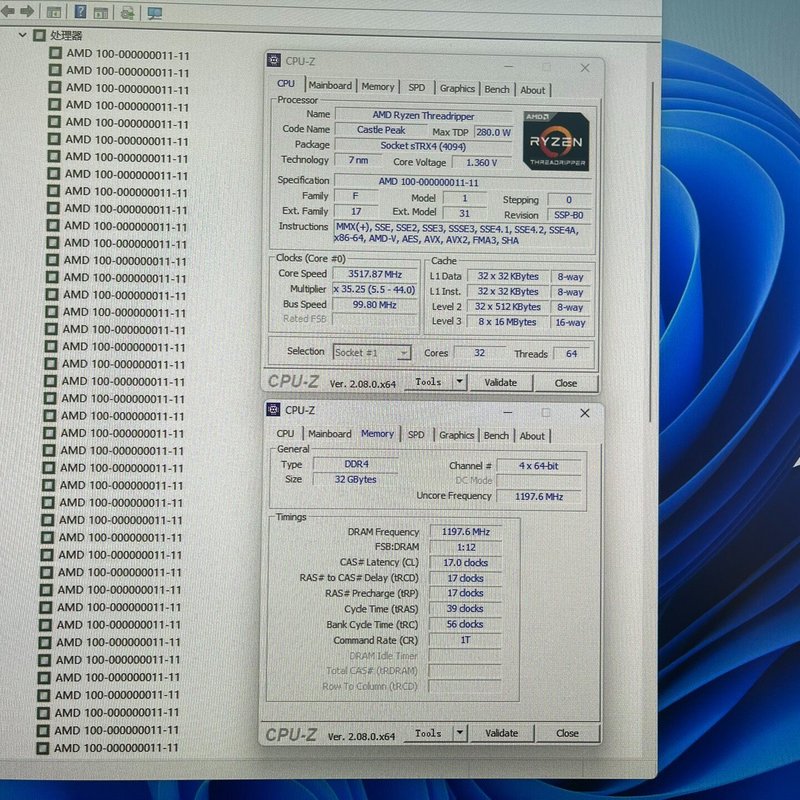Click the Core Voltage value '1.360 V'
This screenshot has height=800, width=800.
(x=482, y=163)
